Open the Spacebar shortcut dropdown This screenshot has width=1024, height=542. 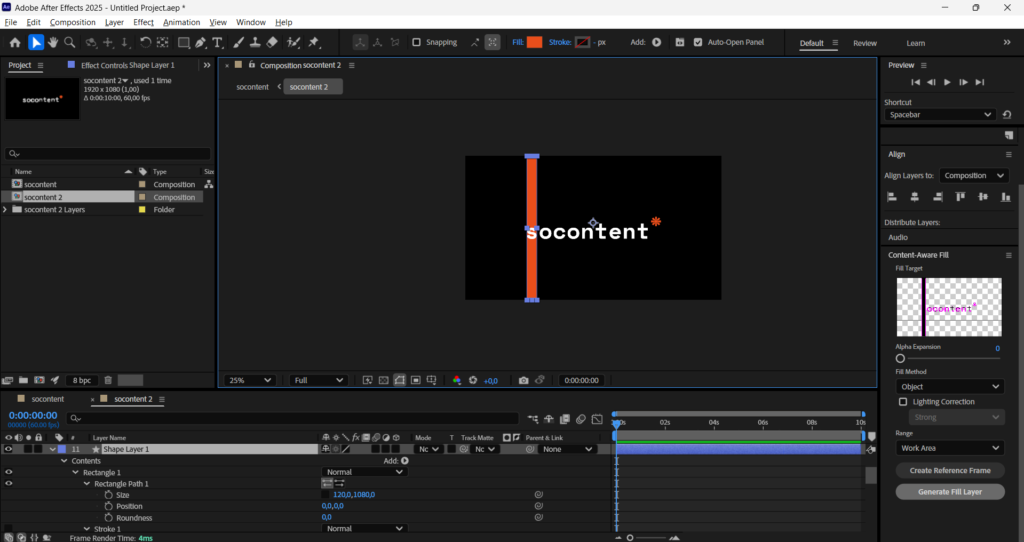[940, 114]
